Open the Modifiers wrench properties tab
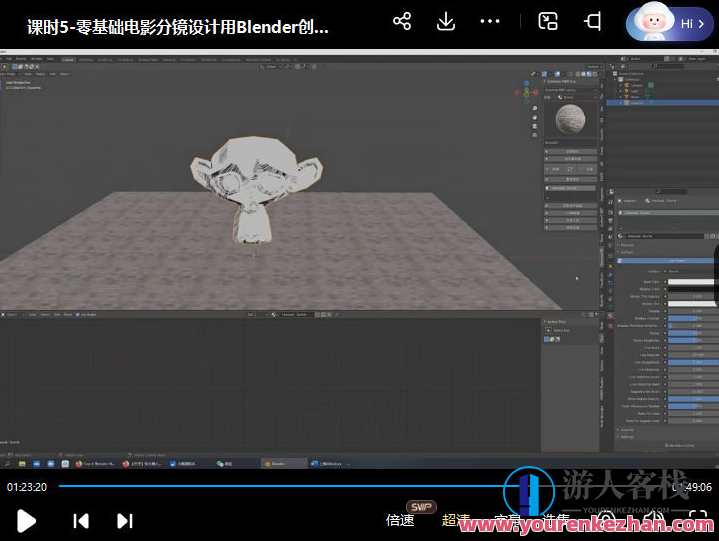The width and height of the screenshot is (719, 541). [x=611, y=276]
